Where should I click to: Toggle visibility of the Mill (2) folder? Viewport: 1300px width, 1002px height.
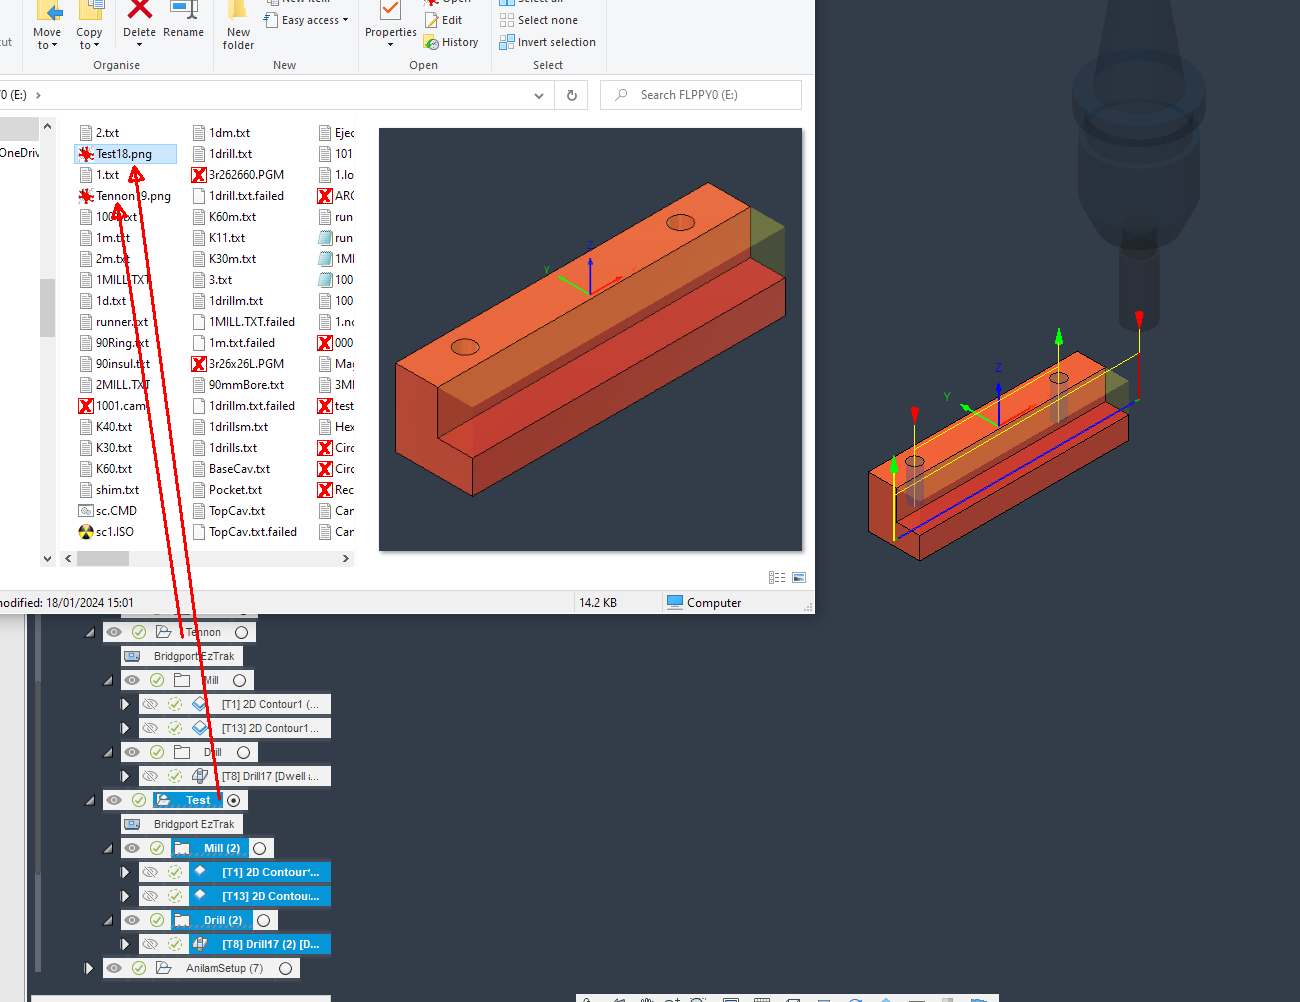pos(132,848)
